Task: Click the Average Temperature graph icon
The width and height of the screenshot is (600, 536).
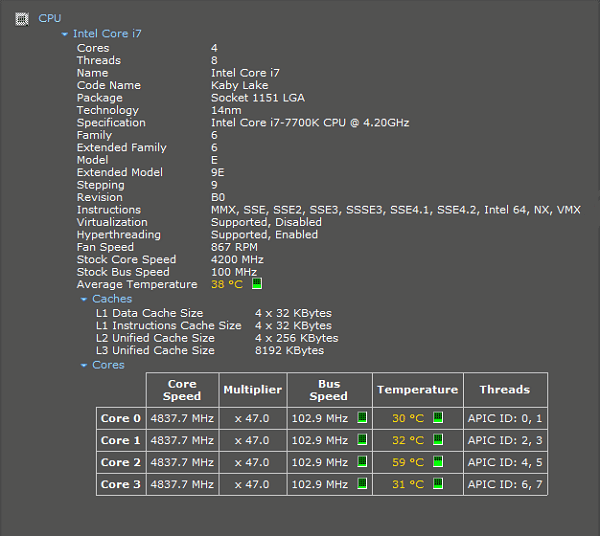Action: (257, 284)
